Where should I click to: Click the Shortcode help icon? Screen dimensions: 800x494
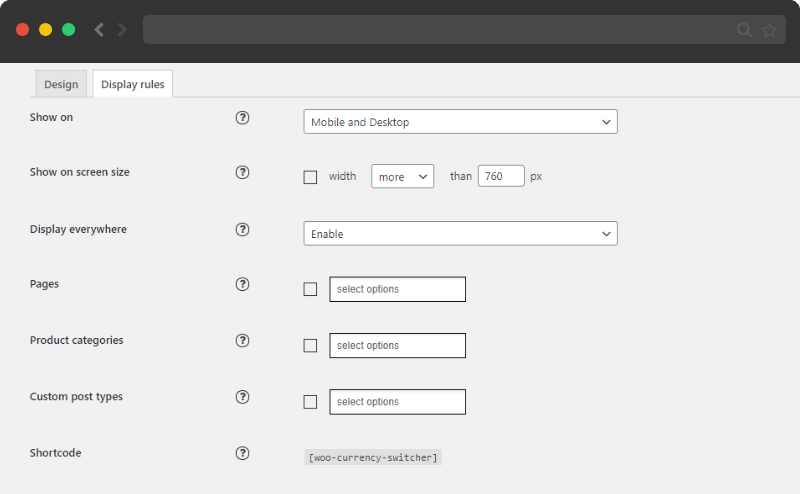(x=242, y=453)
